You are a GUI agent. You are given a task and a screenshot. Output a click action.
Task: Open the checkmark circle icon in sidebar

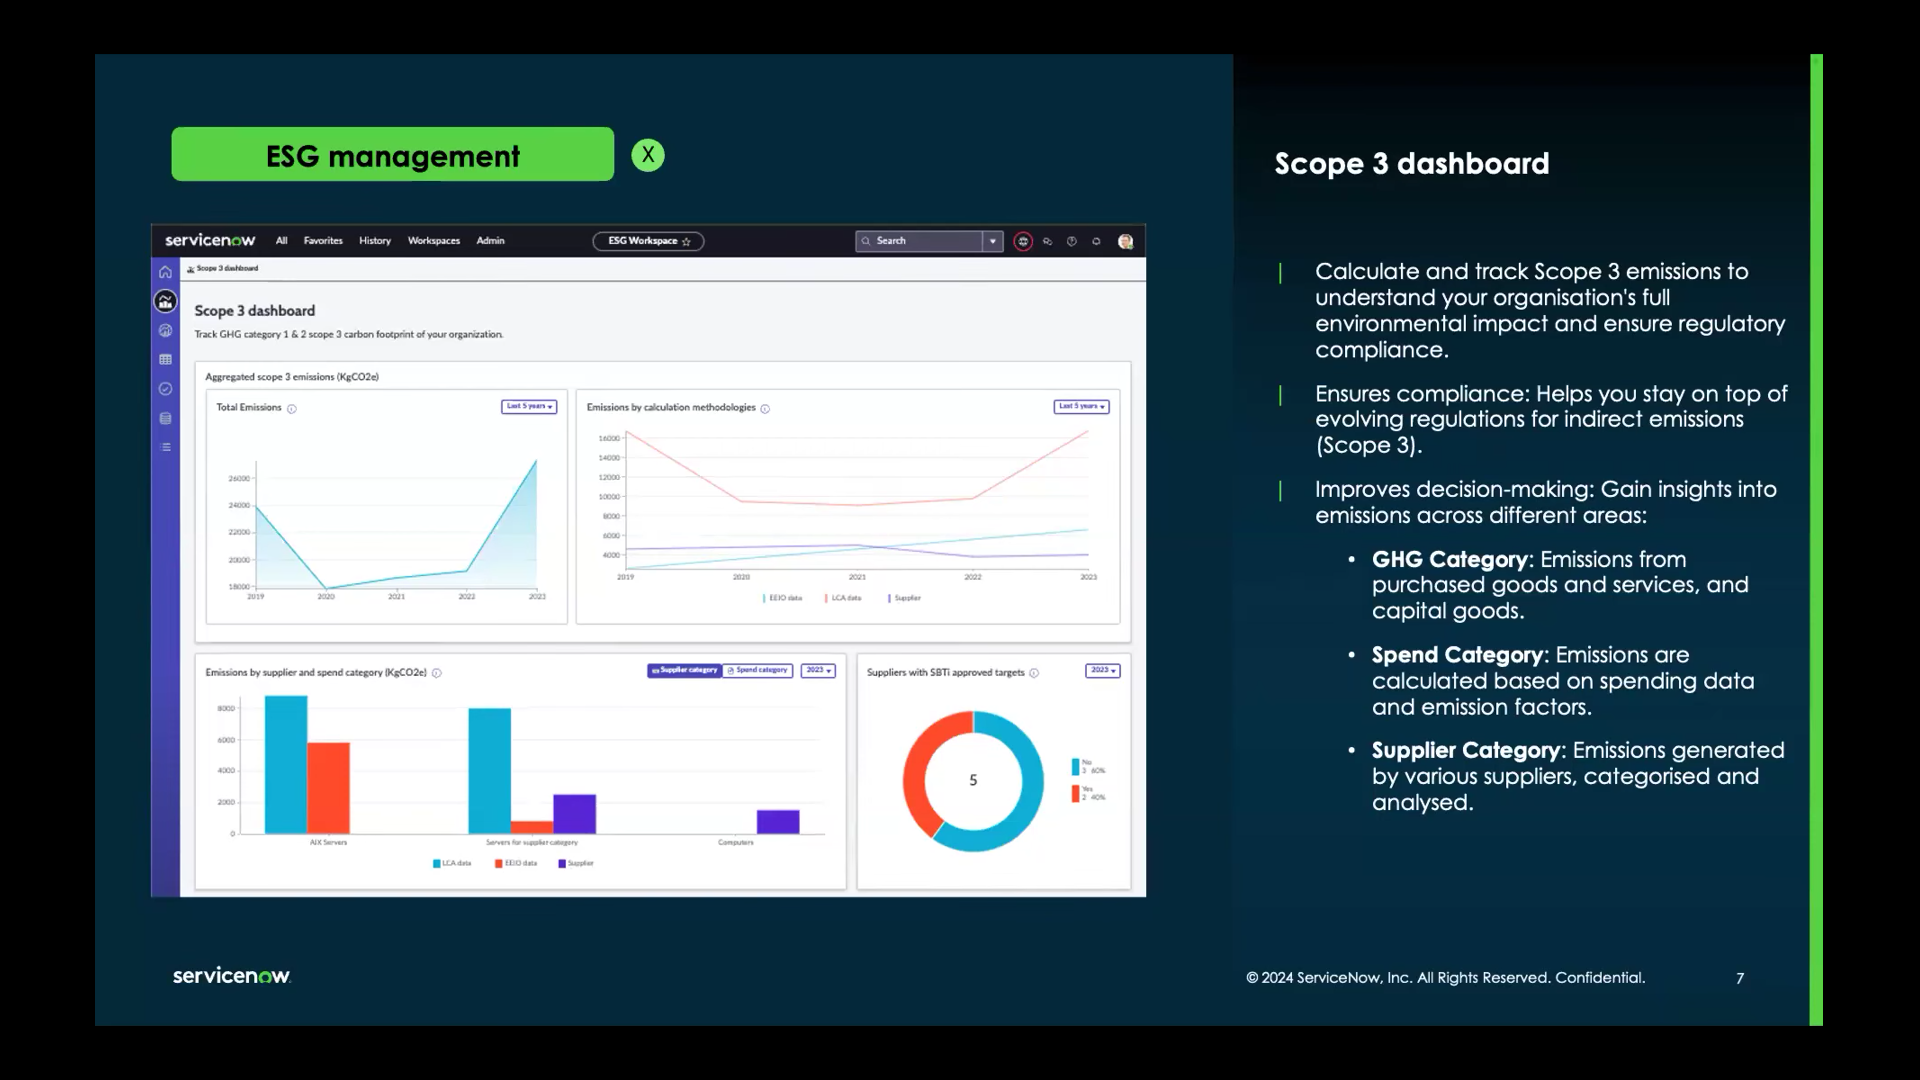165,389
